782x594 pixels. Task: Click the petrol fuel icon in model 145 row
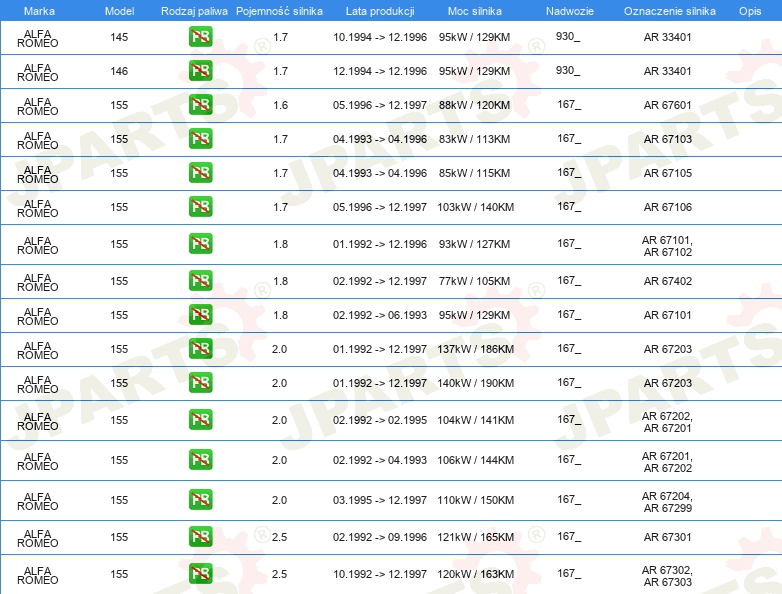(x=200, y=36)
